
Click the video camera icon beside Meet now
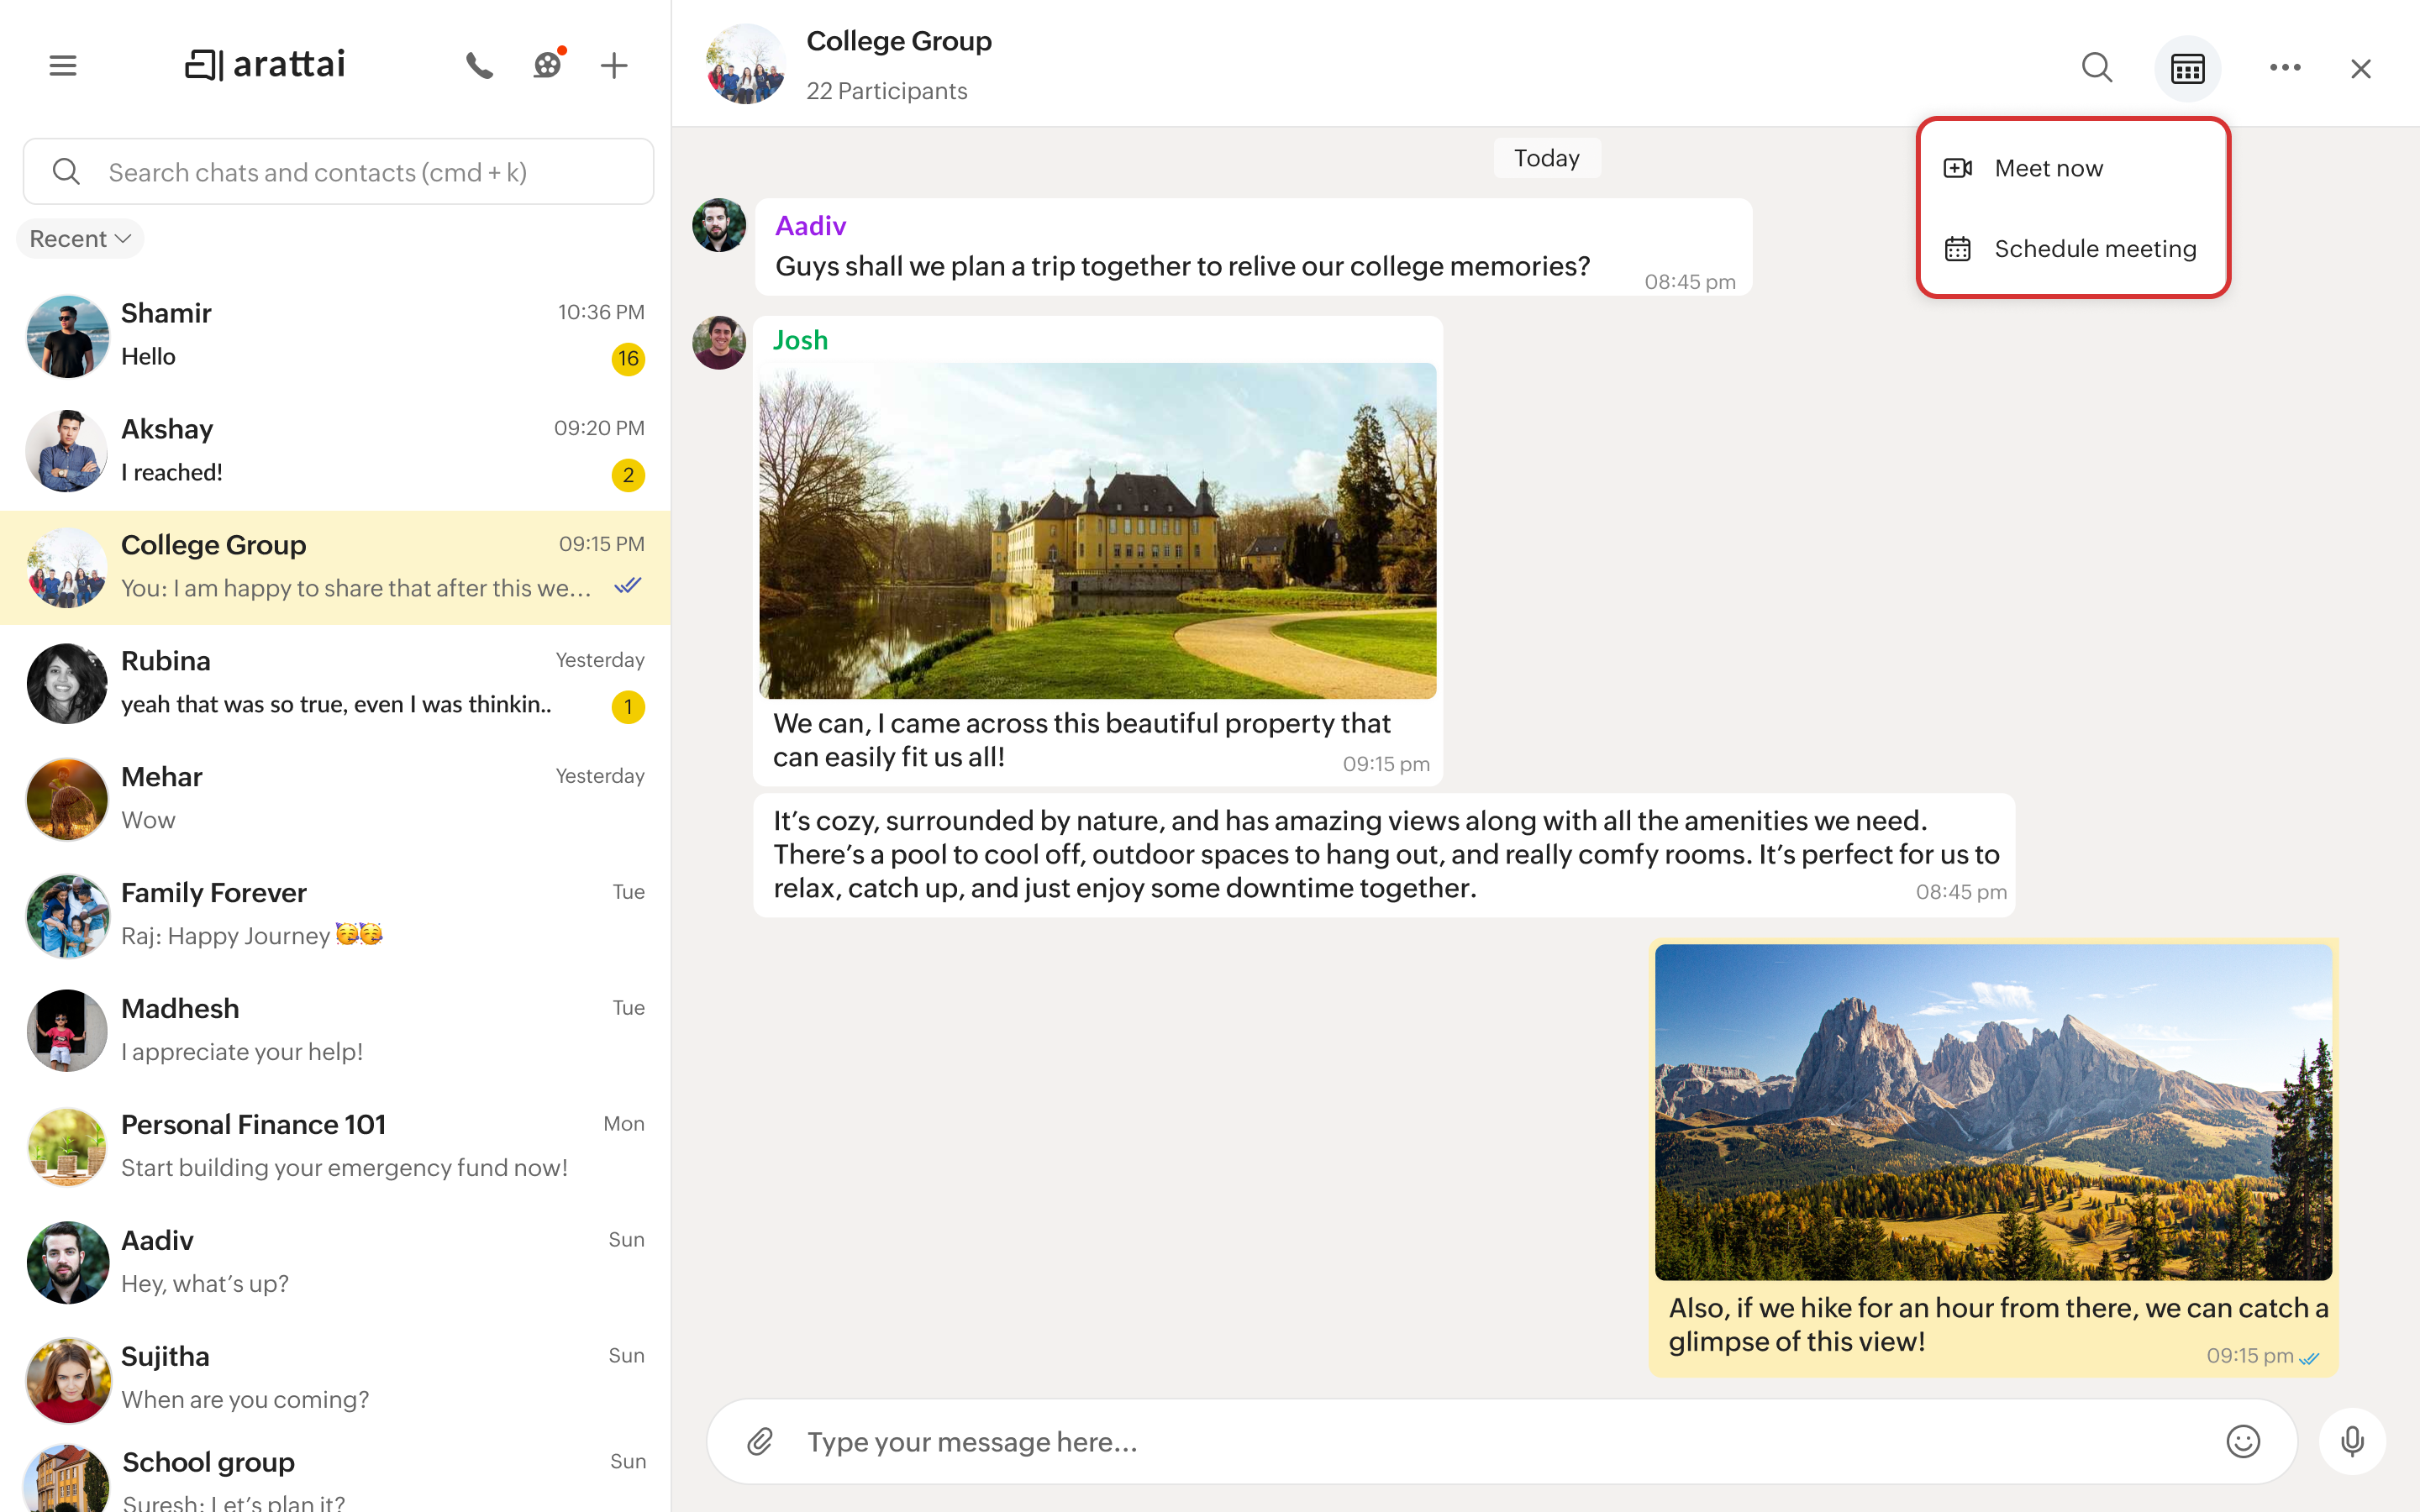pos(1957,168)
